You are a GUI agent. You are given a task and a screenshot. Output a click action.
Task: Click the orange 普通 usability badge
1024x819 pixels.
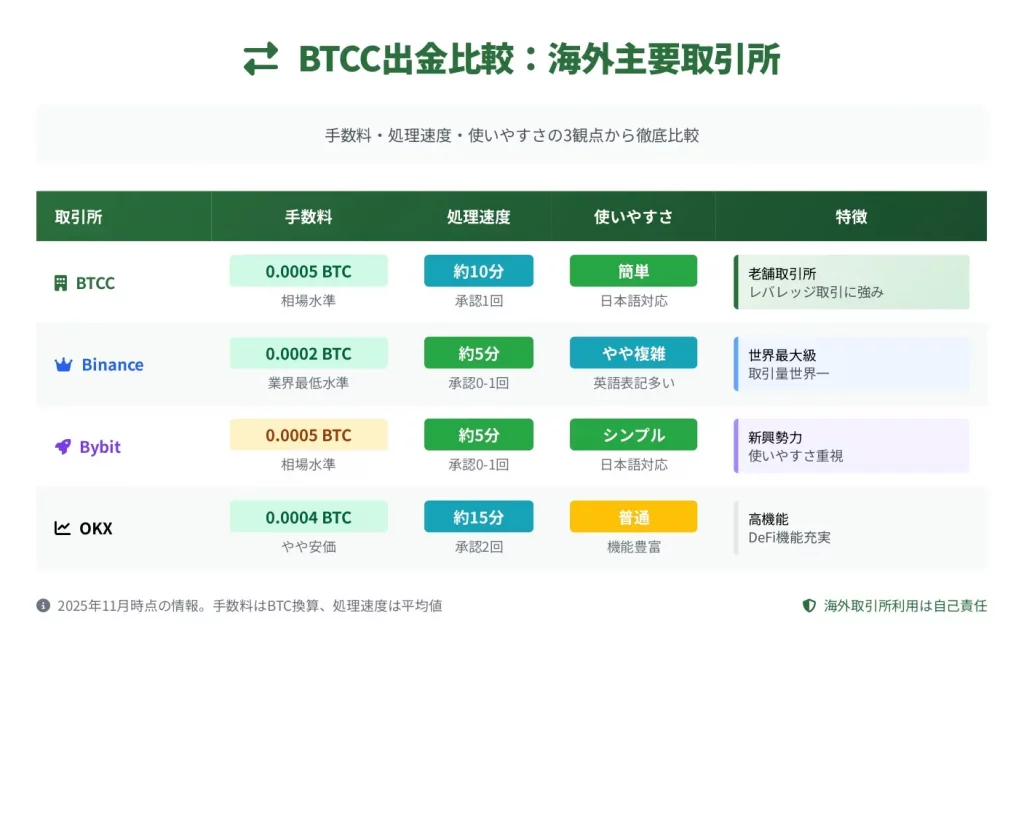click(633, 517)
